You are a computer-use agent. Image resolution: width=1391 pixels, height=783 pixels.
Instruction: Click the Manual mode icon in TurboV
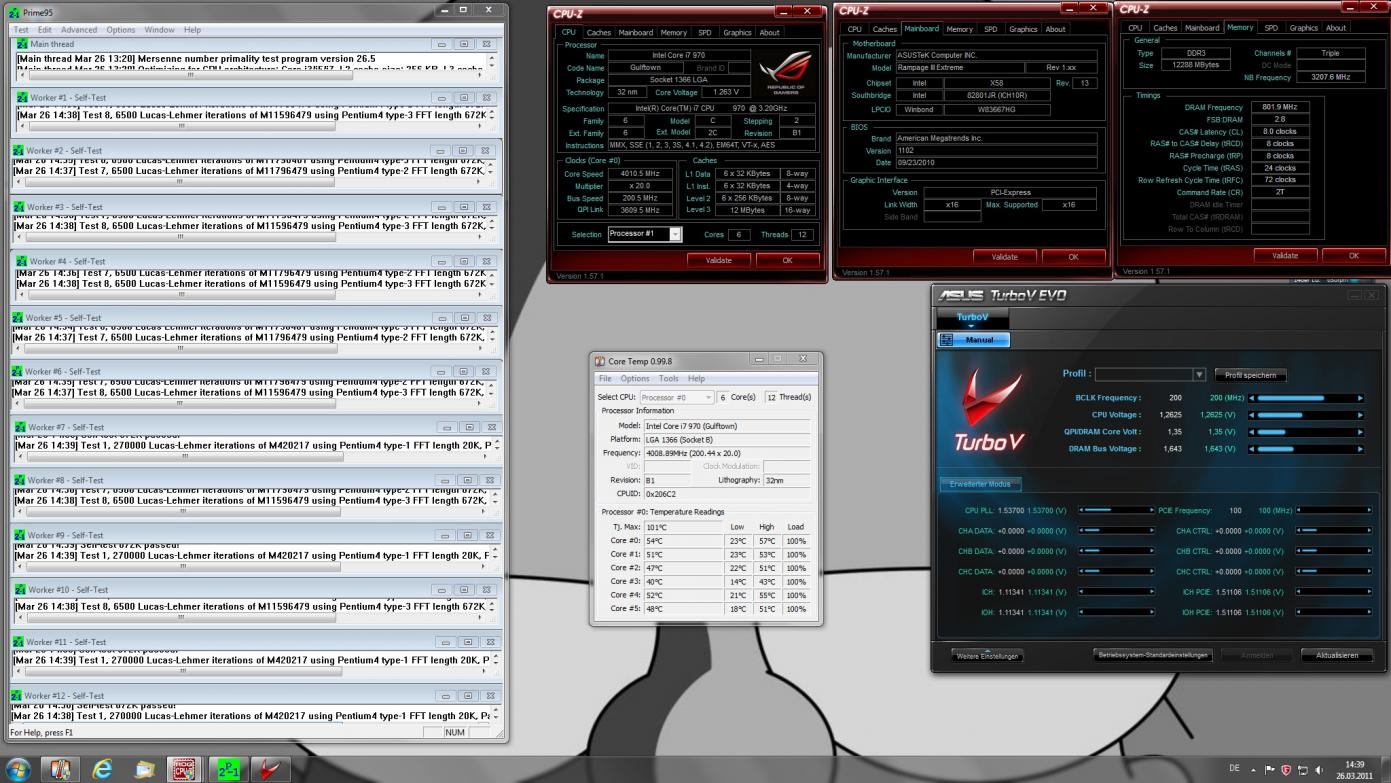click(947, 340)
